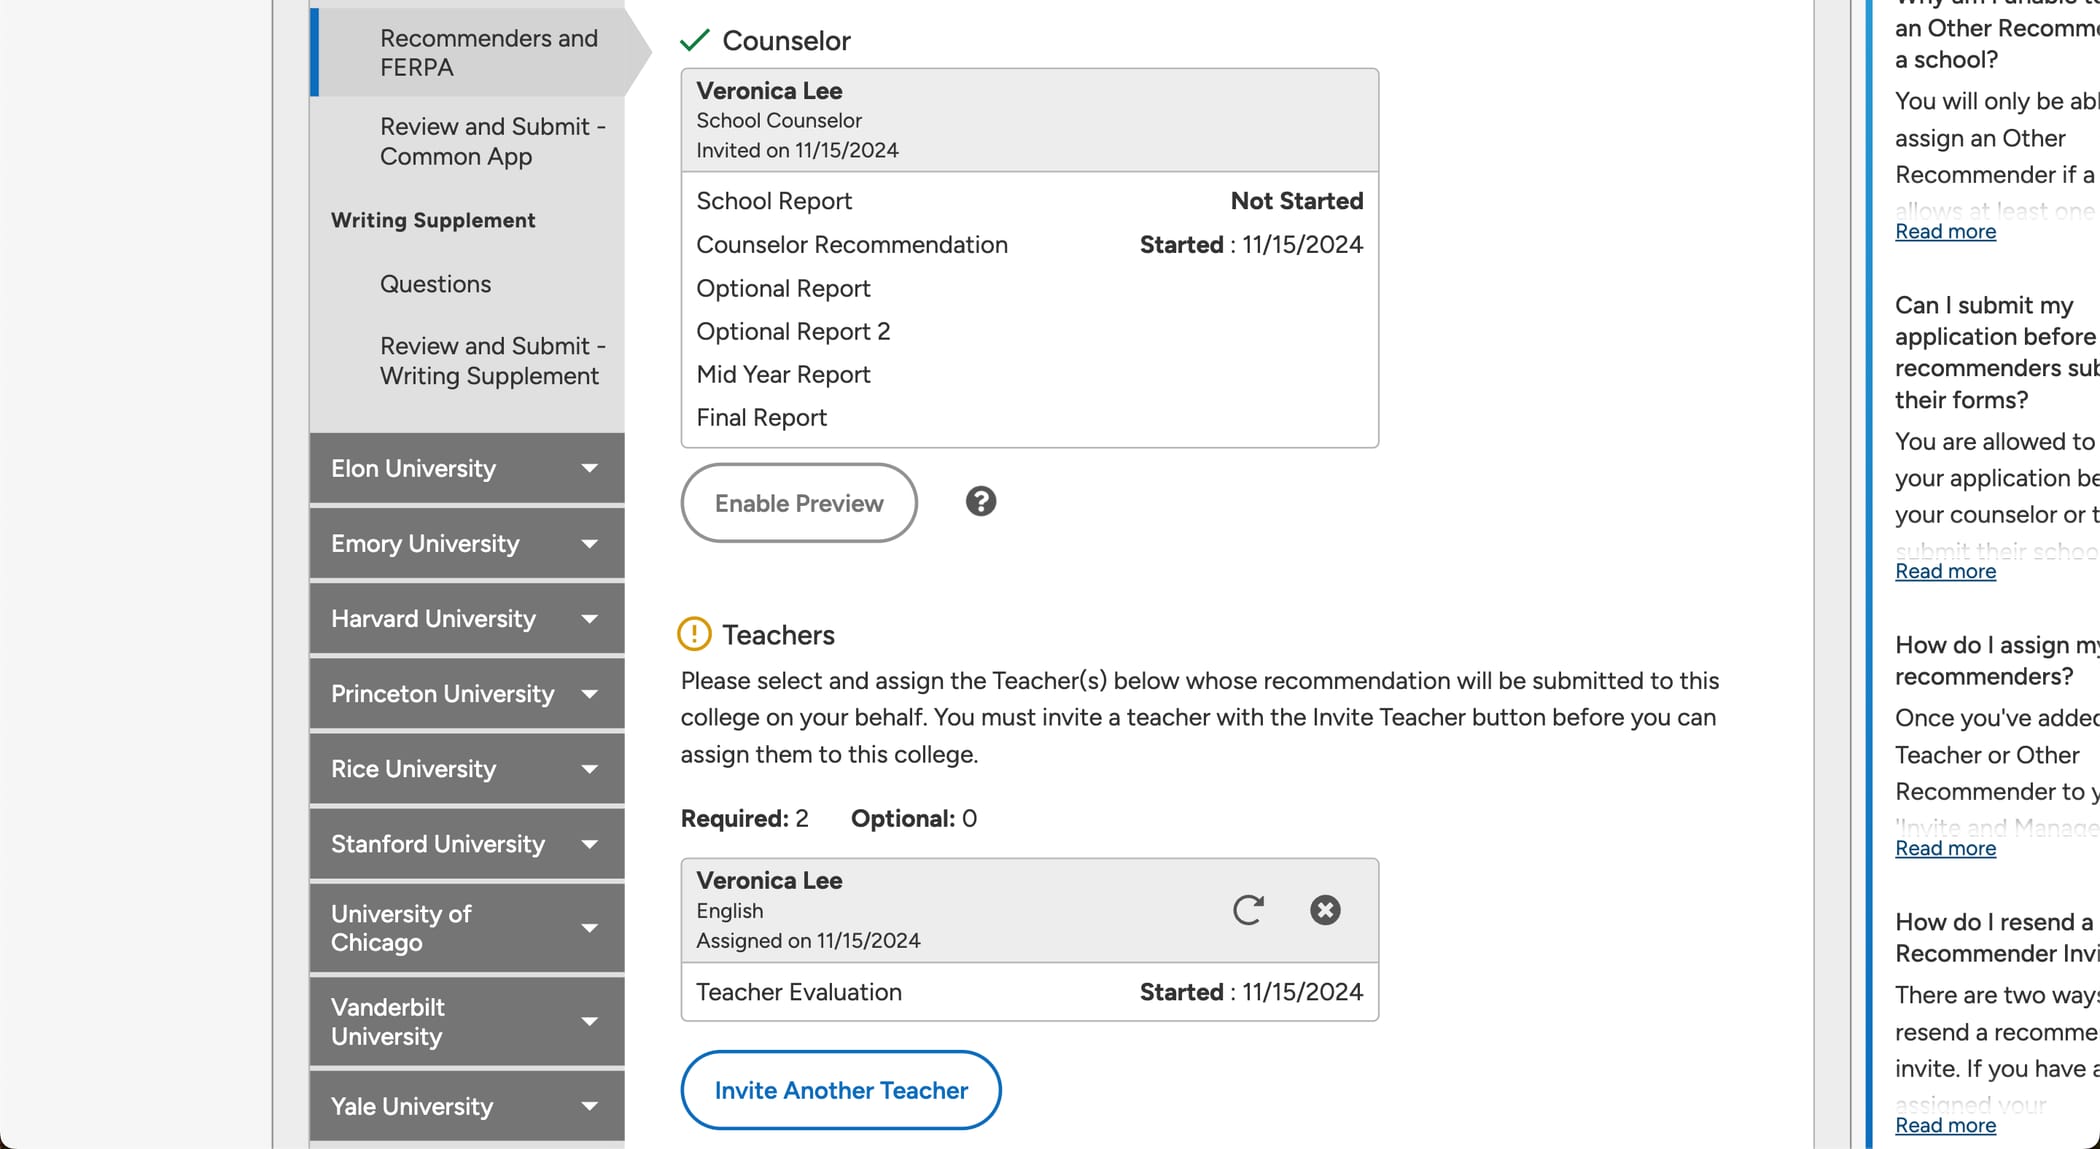Expand the Vanderbilt University section
2100x1149 pixels.
pos(467,1021)
